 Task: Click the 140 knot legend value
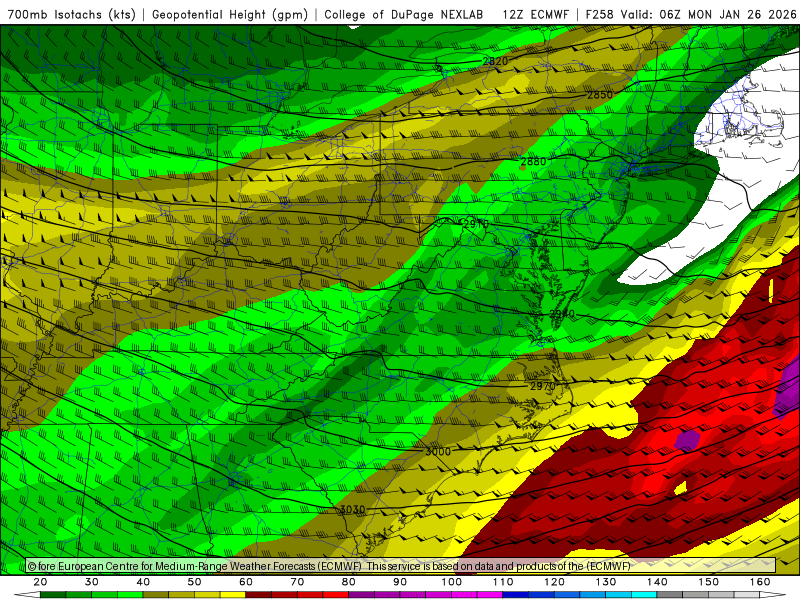click(657, 582)
